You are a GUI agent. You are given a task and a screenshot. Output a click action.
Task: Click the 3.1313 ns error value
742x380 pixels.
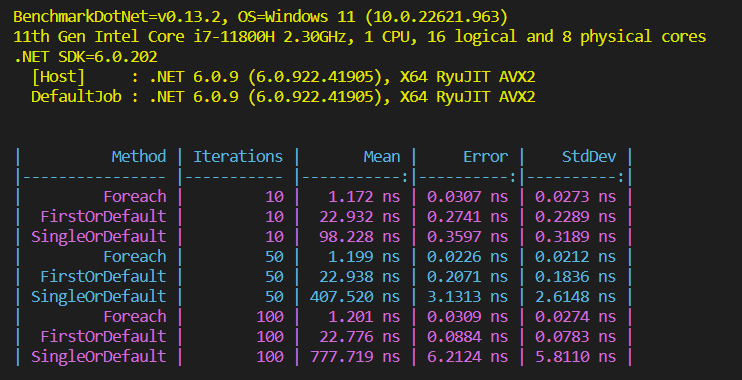pyautogui.click(x=468, y=296)
